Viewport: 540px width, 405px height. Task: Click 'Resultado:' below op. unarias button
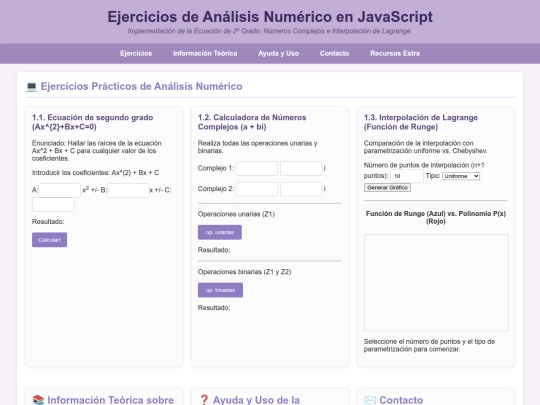click(214, 250)
